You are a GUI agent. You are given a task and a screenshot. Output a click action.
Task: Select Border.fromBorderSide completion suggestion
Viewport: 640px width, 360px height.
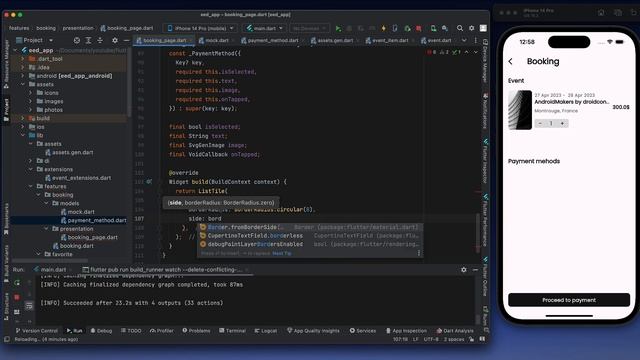(x=310, y=227)
